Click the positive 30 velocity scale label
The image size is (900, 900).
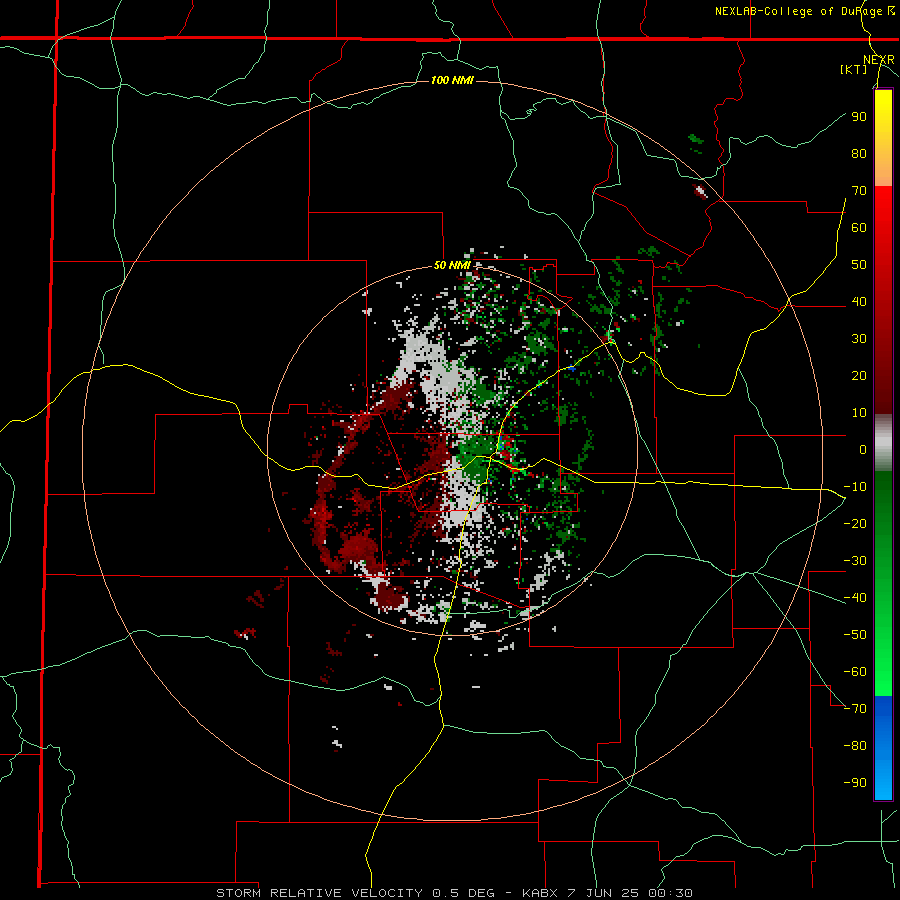point(859,339)
